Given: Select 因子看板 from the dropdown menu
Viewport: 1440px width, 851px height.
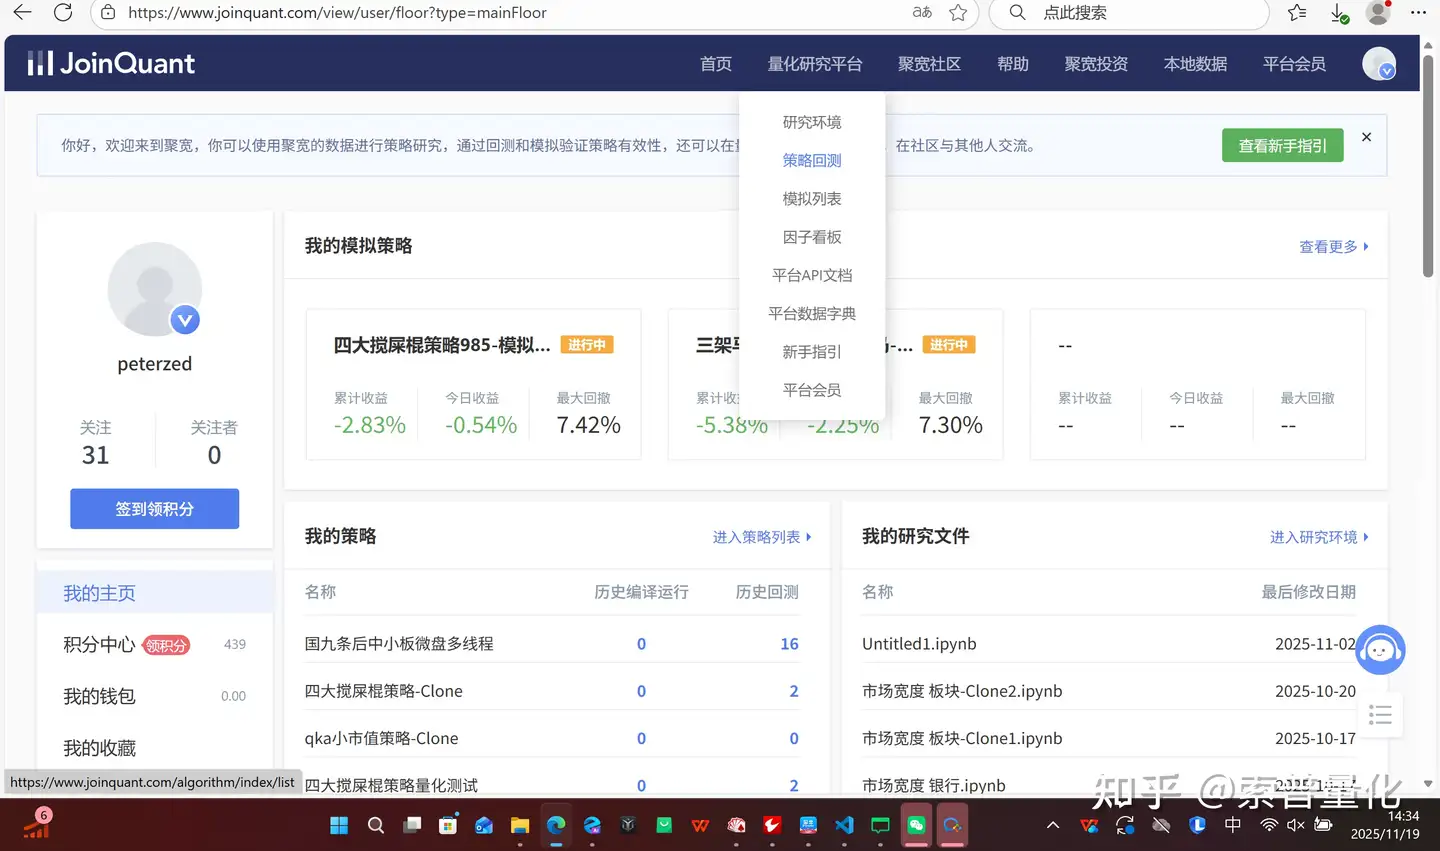Looking at the screenshot, I should (x=812, y=237).
